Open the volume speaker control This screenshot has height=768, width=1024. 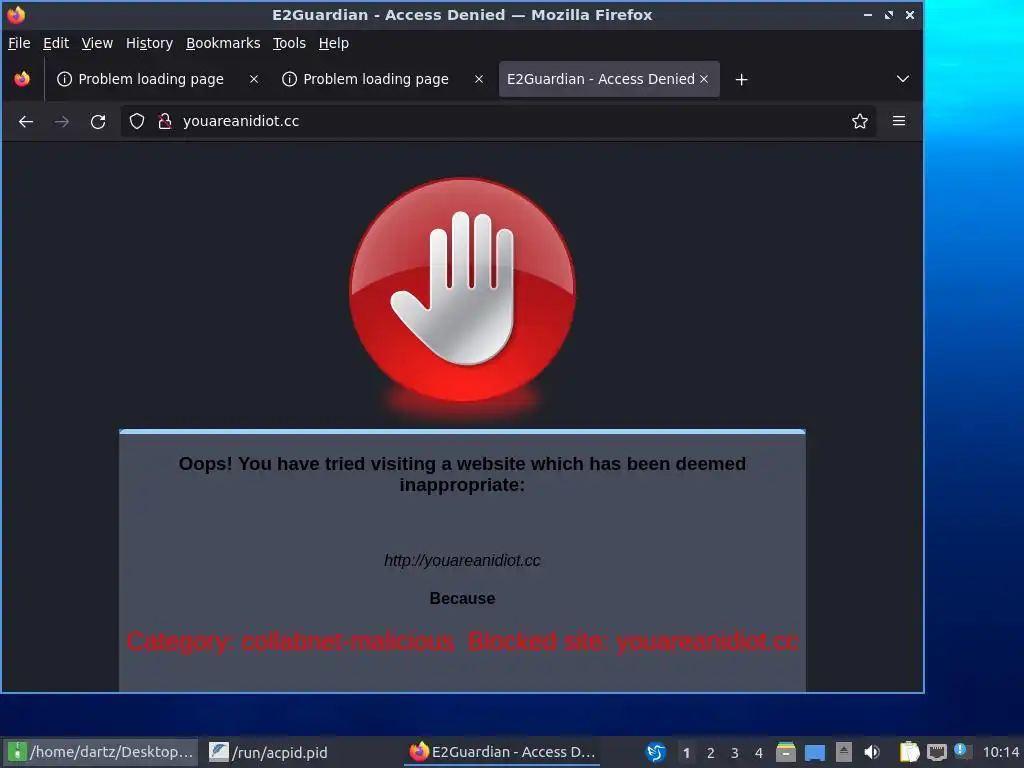click(x=872, y=752)
